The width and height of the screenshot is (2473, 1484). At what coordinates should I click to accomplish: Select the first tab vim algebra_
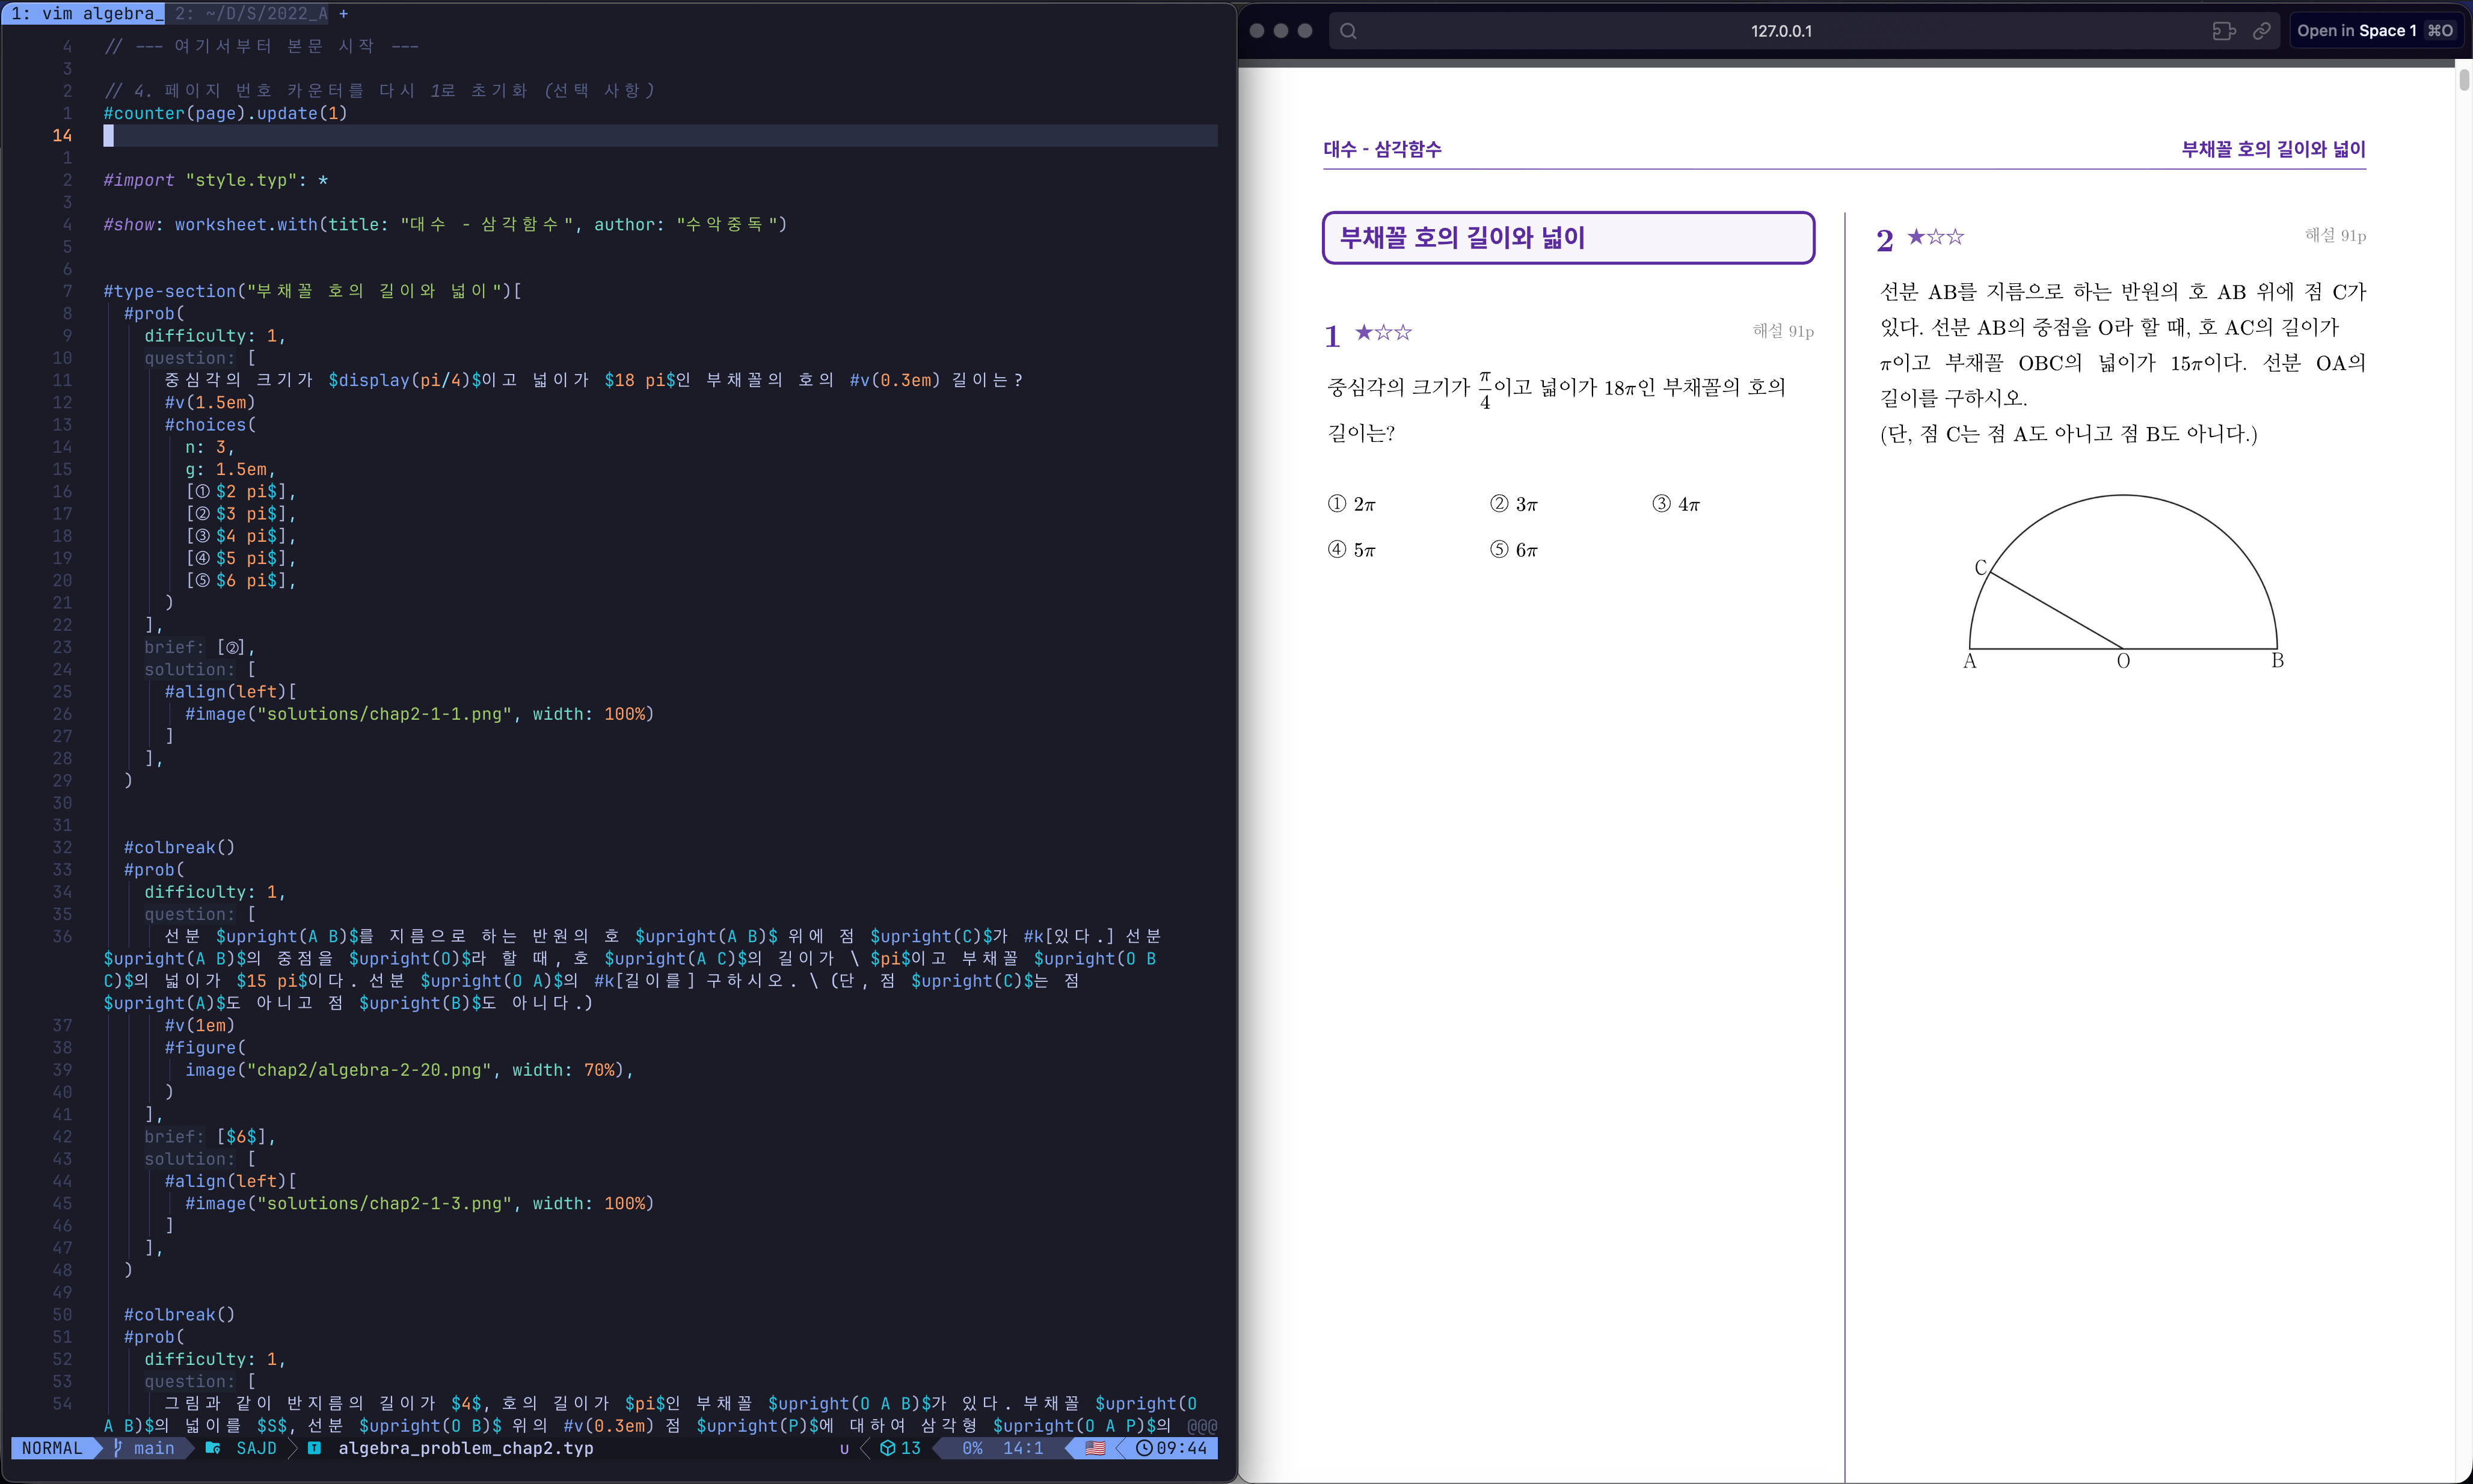pyautogui.click(x=86, y=13)
